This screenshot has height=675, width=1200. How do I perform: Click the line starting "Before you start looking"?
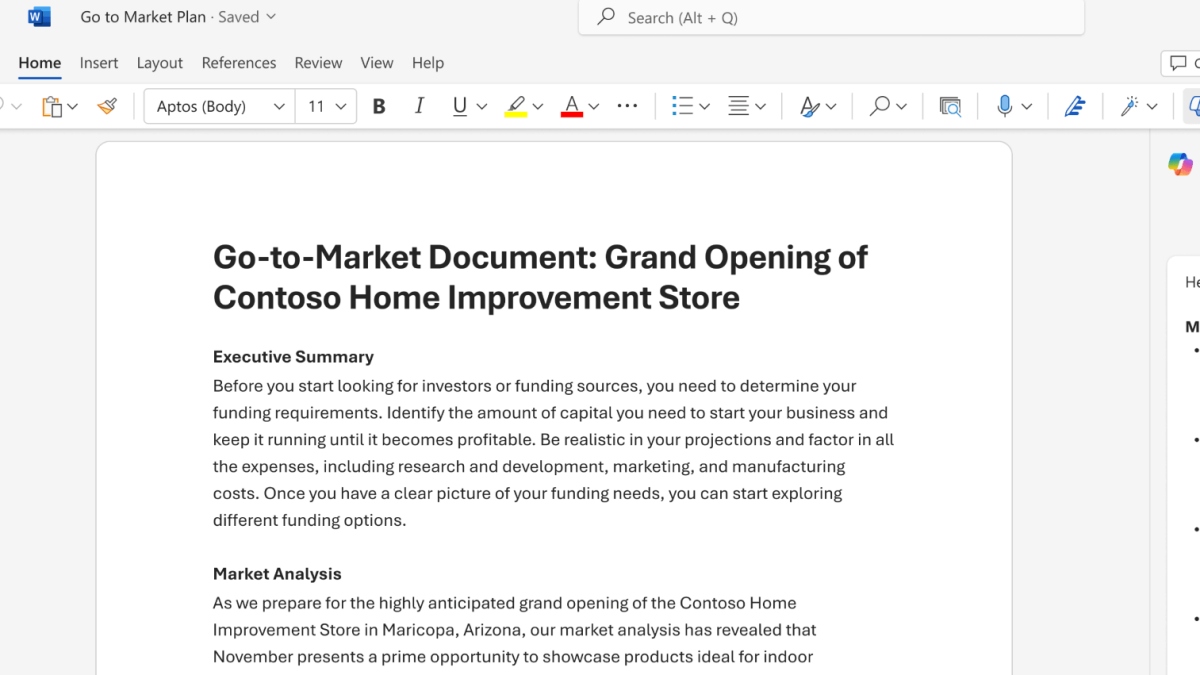click(x=535, y=386)
